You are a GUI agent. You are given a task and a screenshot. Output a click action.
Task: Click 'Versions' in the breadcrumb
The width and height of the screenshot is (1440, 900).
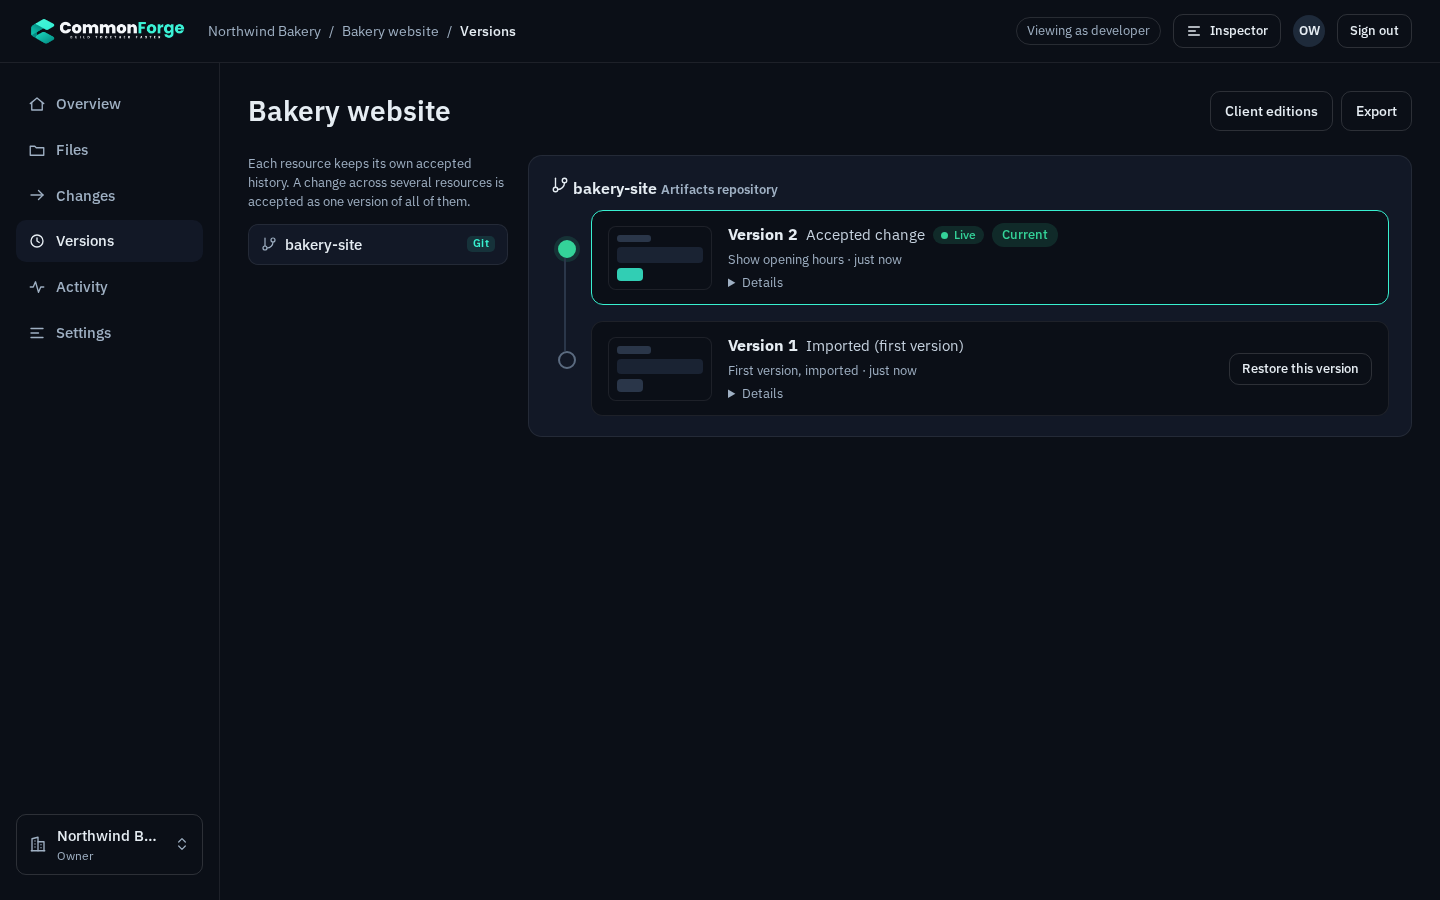point(488,31)
